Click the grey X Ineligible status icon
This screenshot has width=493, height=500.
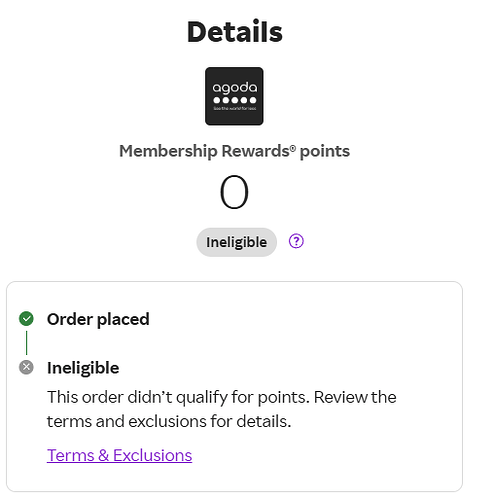(x=26, y=367)
